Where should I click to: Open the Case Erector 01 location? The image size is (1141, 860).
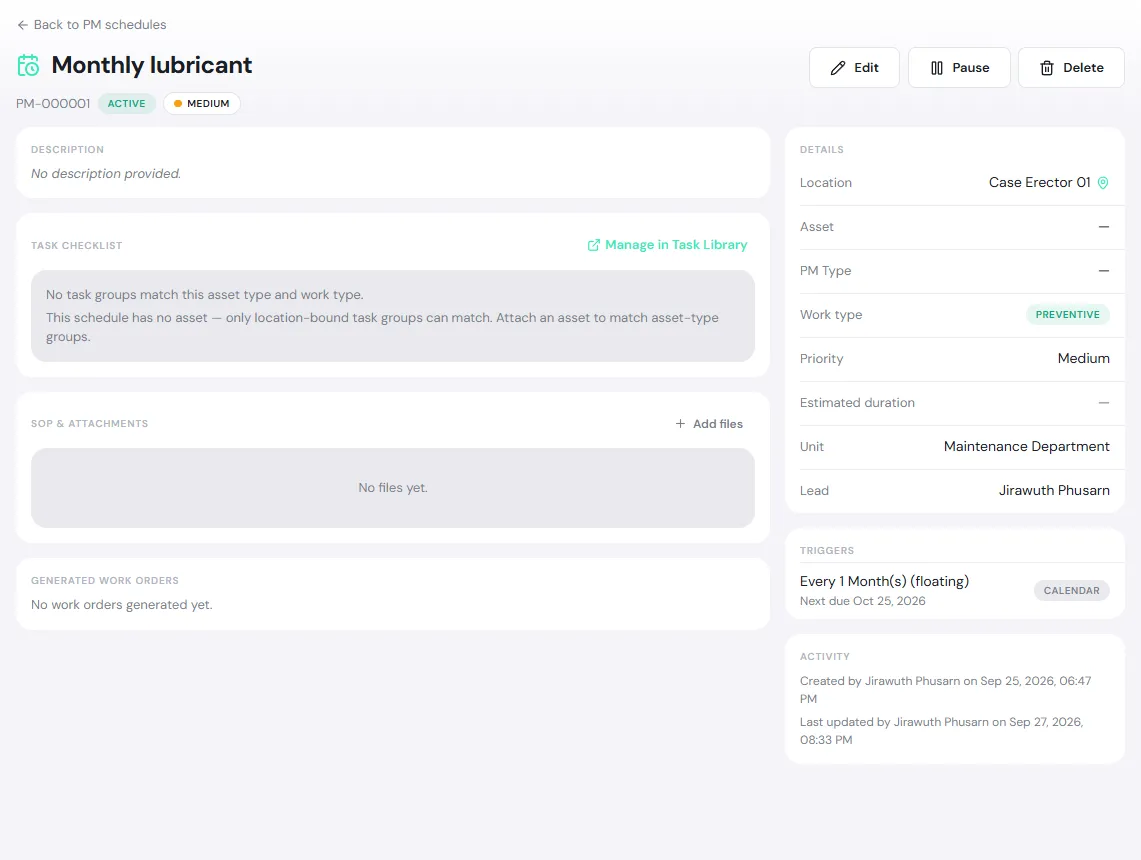pos(1039,183)
